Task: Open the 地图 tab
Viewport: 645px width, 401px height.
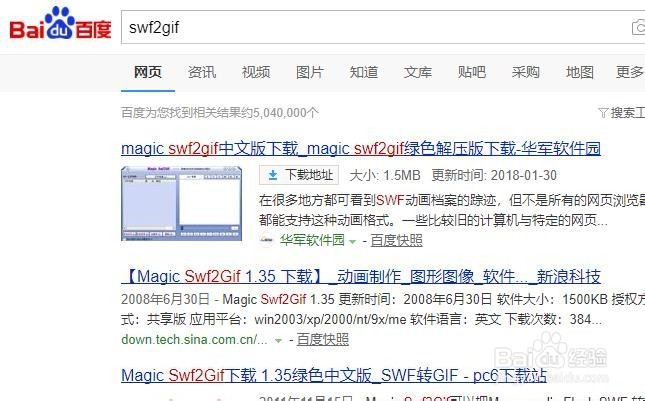Action: [580, 72]
